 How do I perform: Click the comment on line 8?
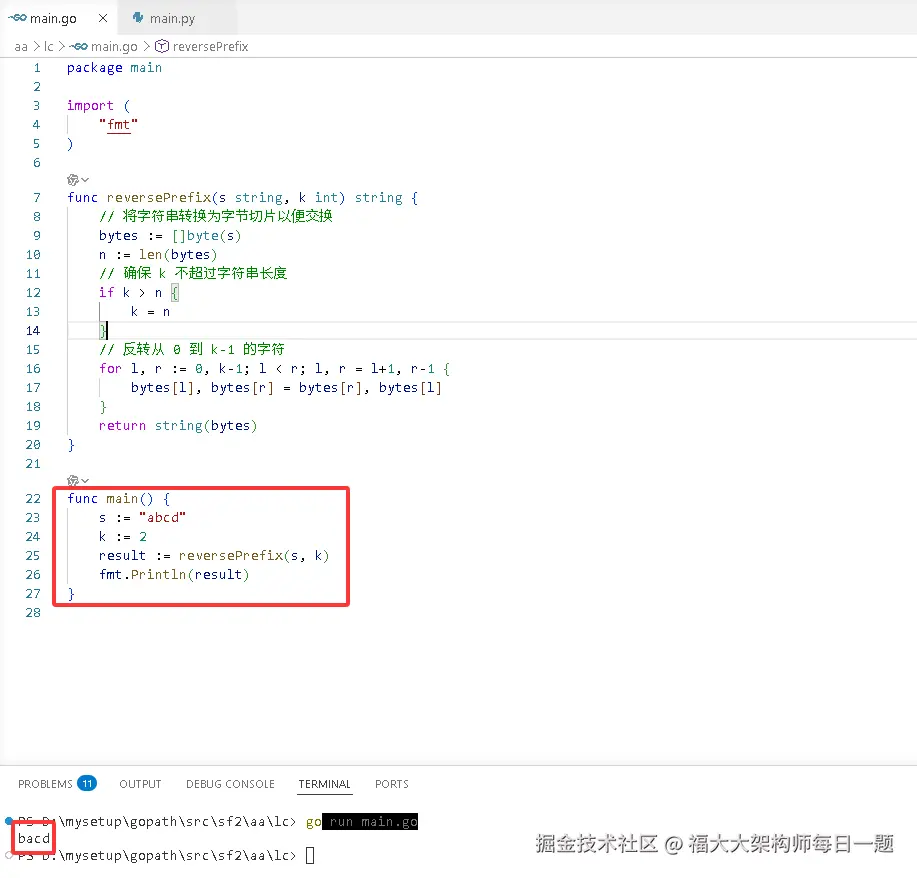pos(216,216)
